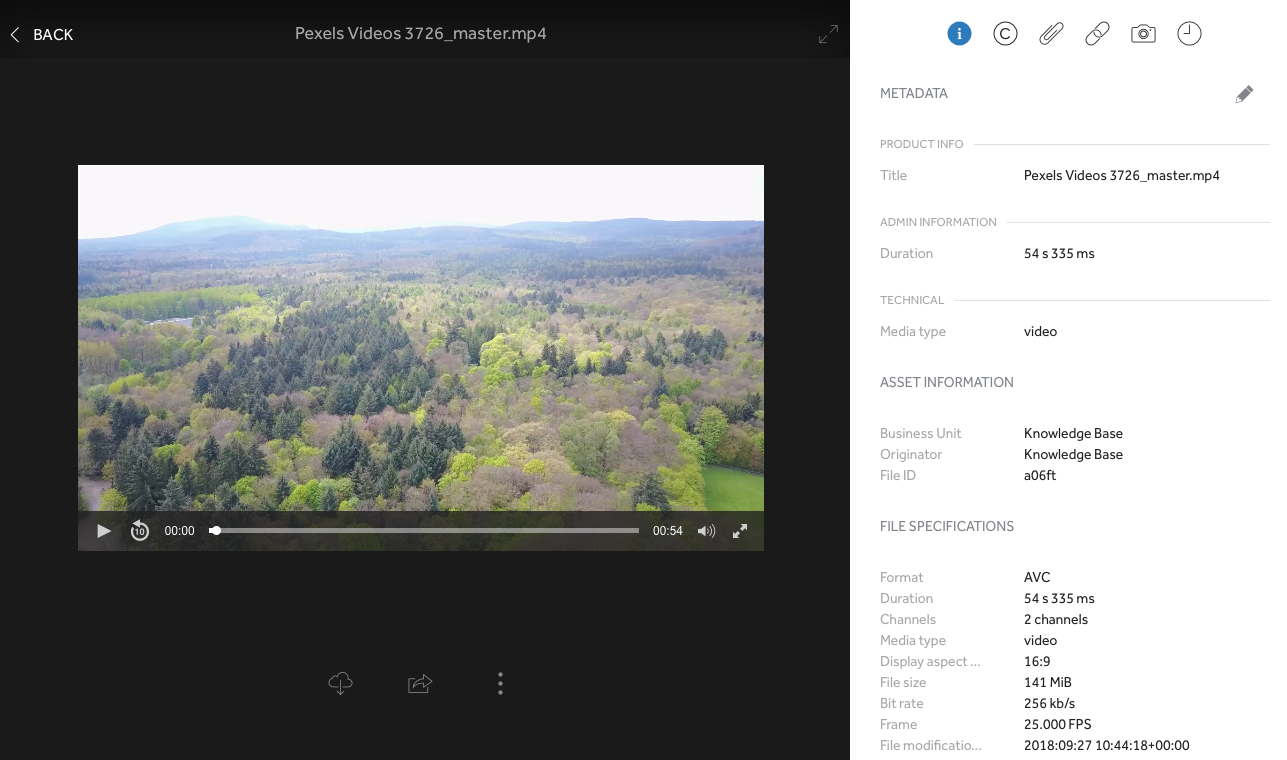
Task: Edit metadata using the pencil icon
Action: (1244, 93)
